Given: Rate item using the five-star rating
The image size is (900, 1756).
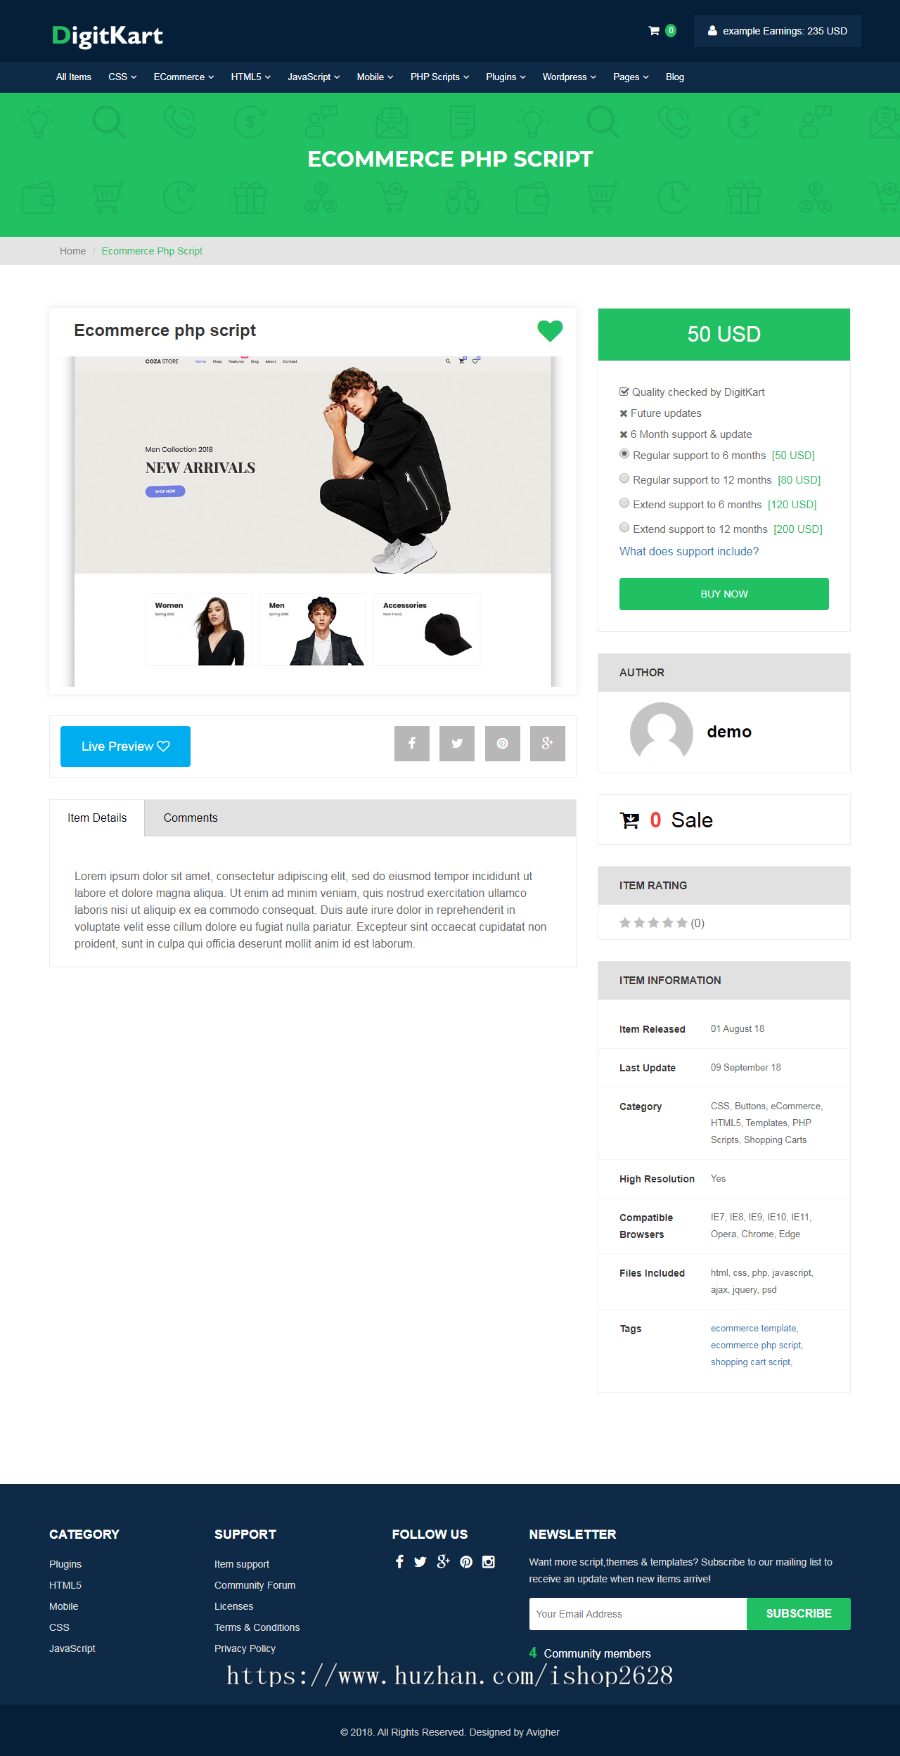Looking at the screenshot, I should (653, 923).
